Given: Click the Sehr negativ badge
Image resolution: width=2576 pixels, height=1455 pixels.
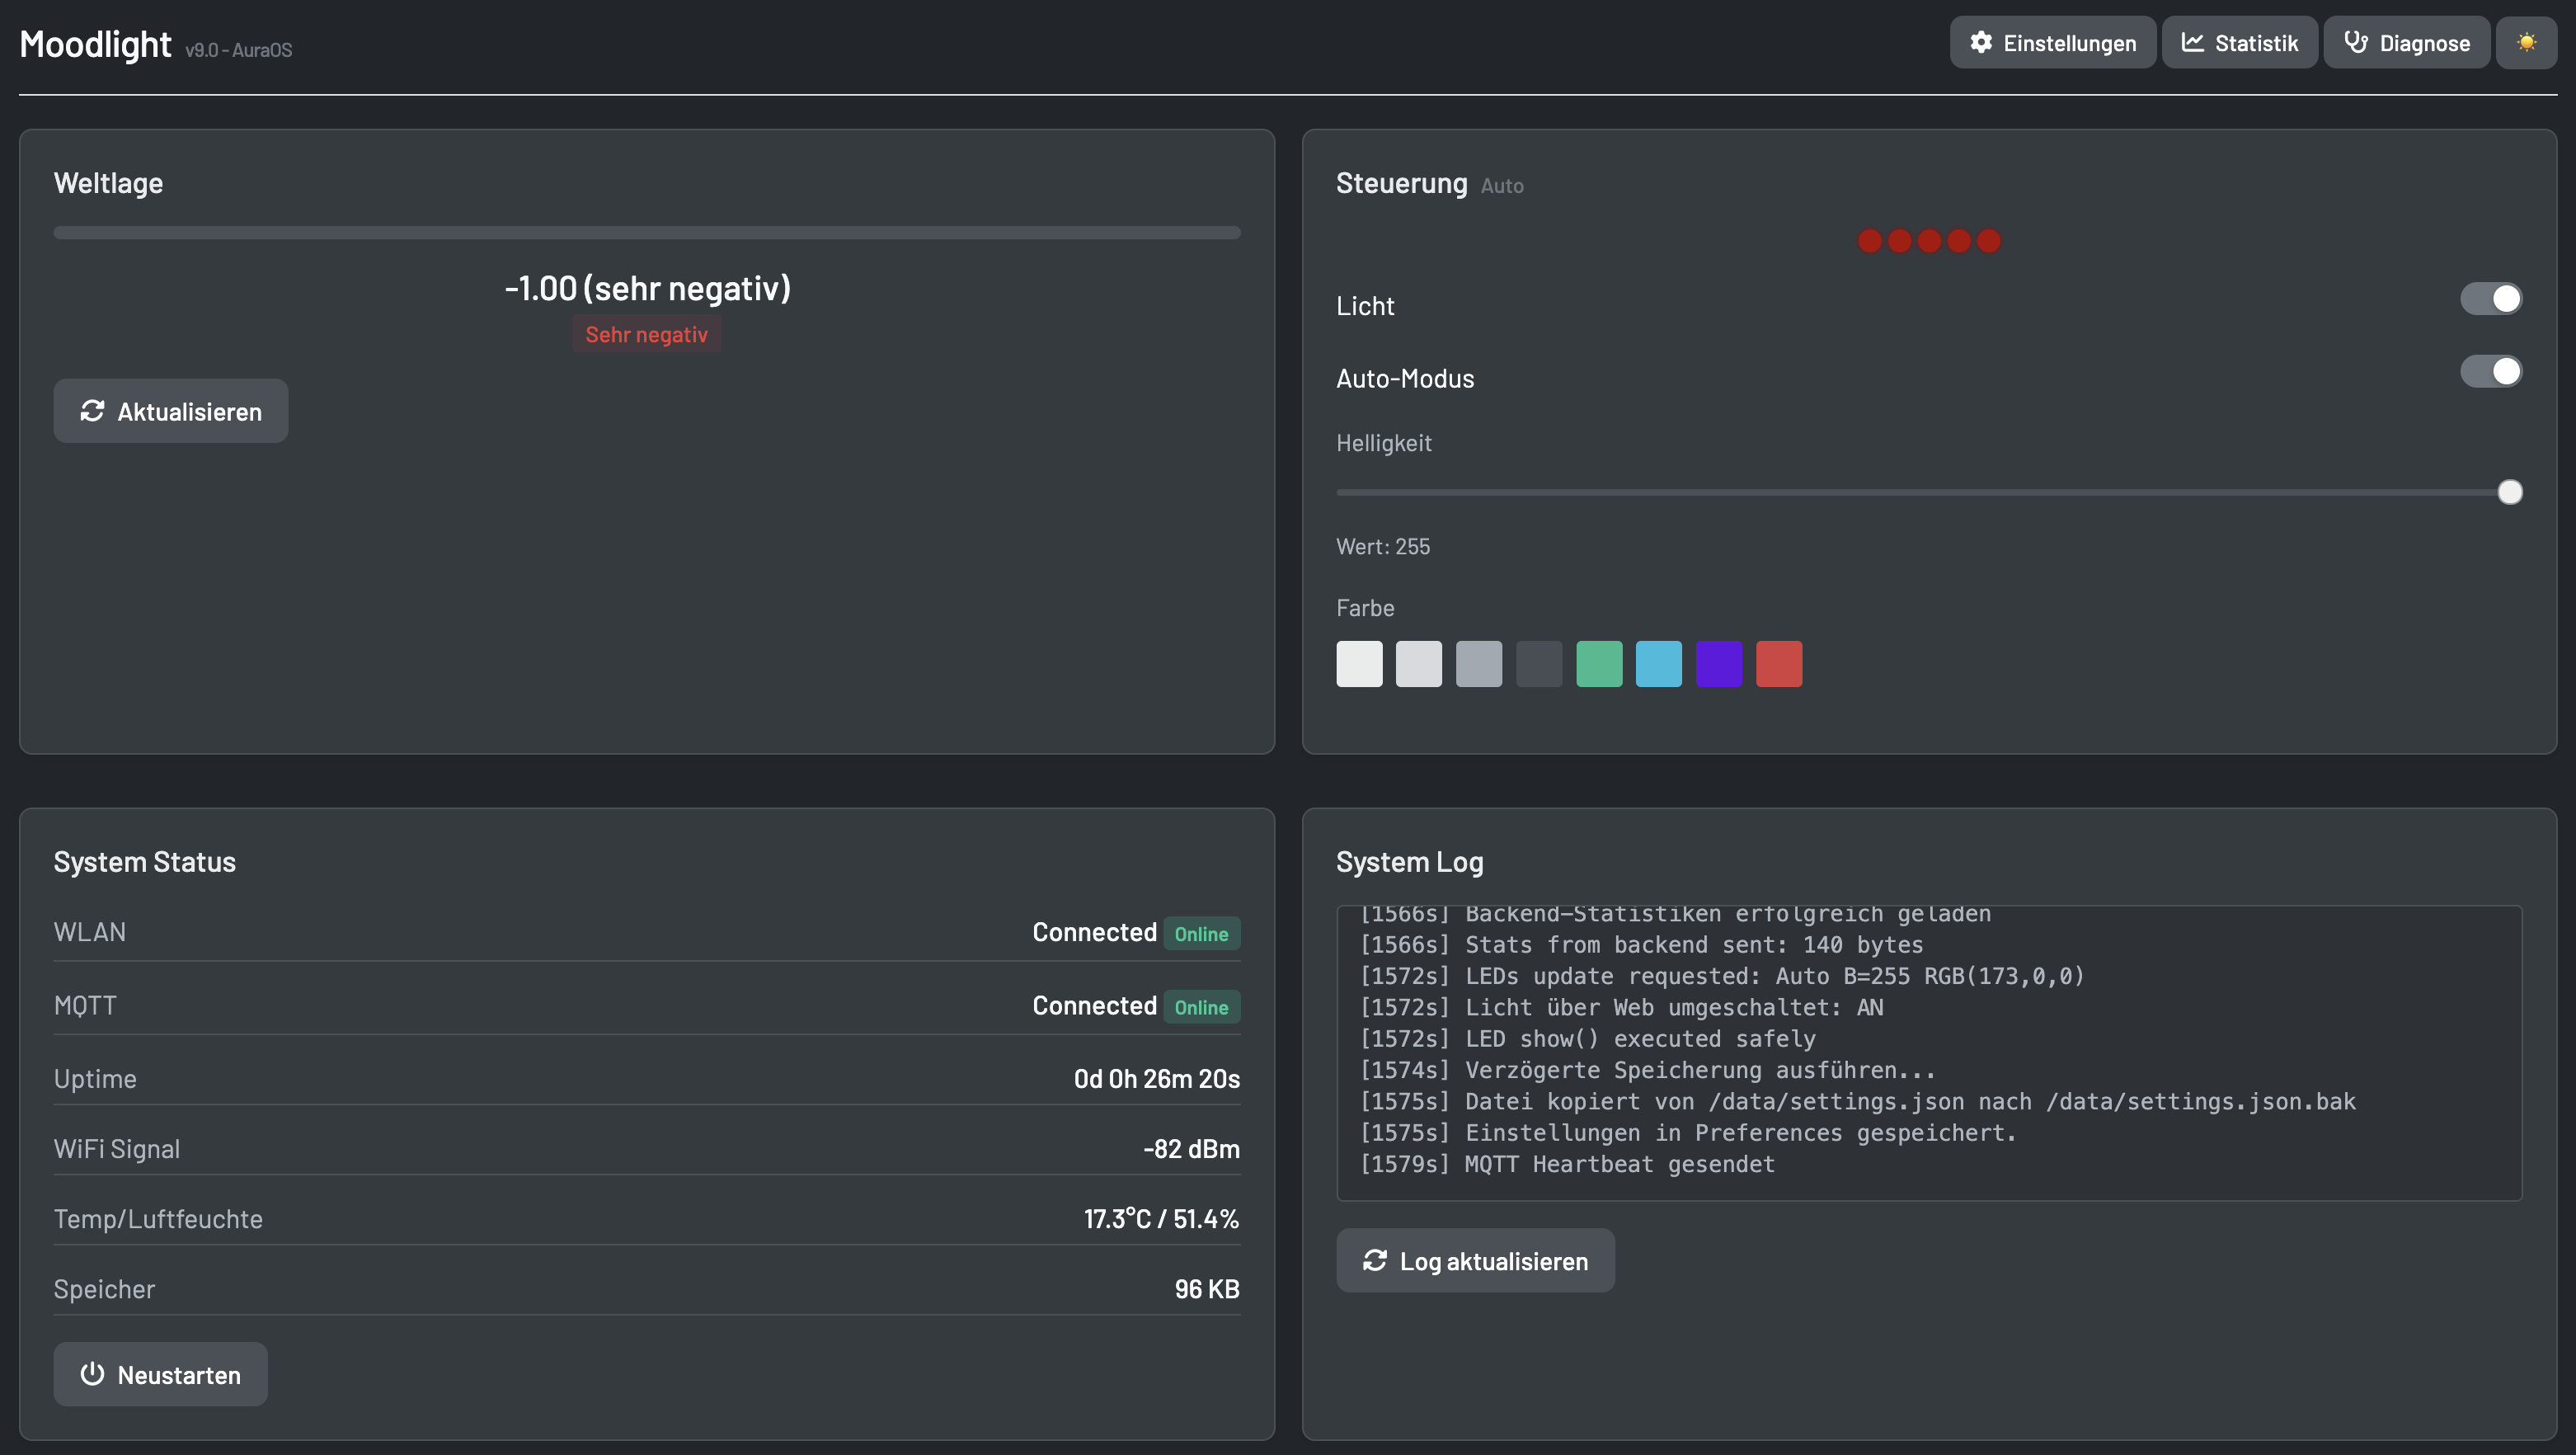Looking at the screenshot, I should pos(646,334).
